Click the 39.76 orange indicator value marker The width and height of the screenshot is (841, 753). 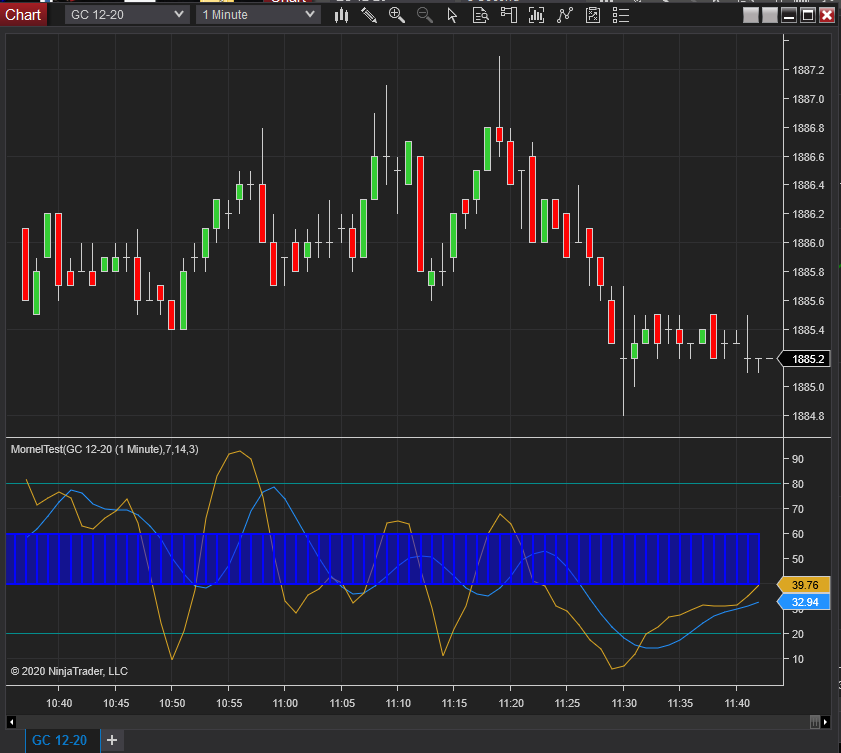pos(803,585)
